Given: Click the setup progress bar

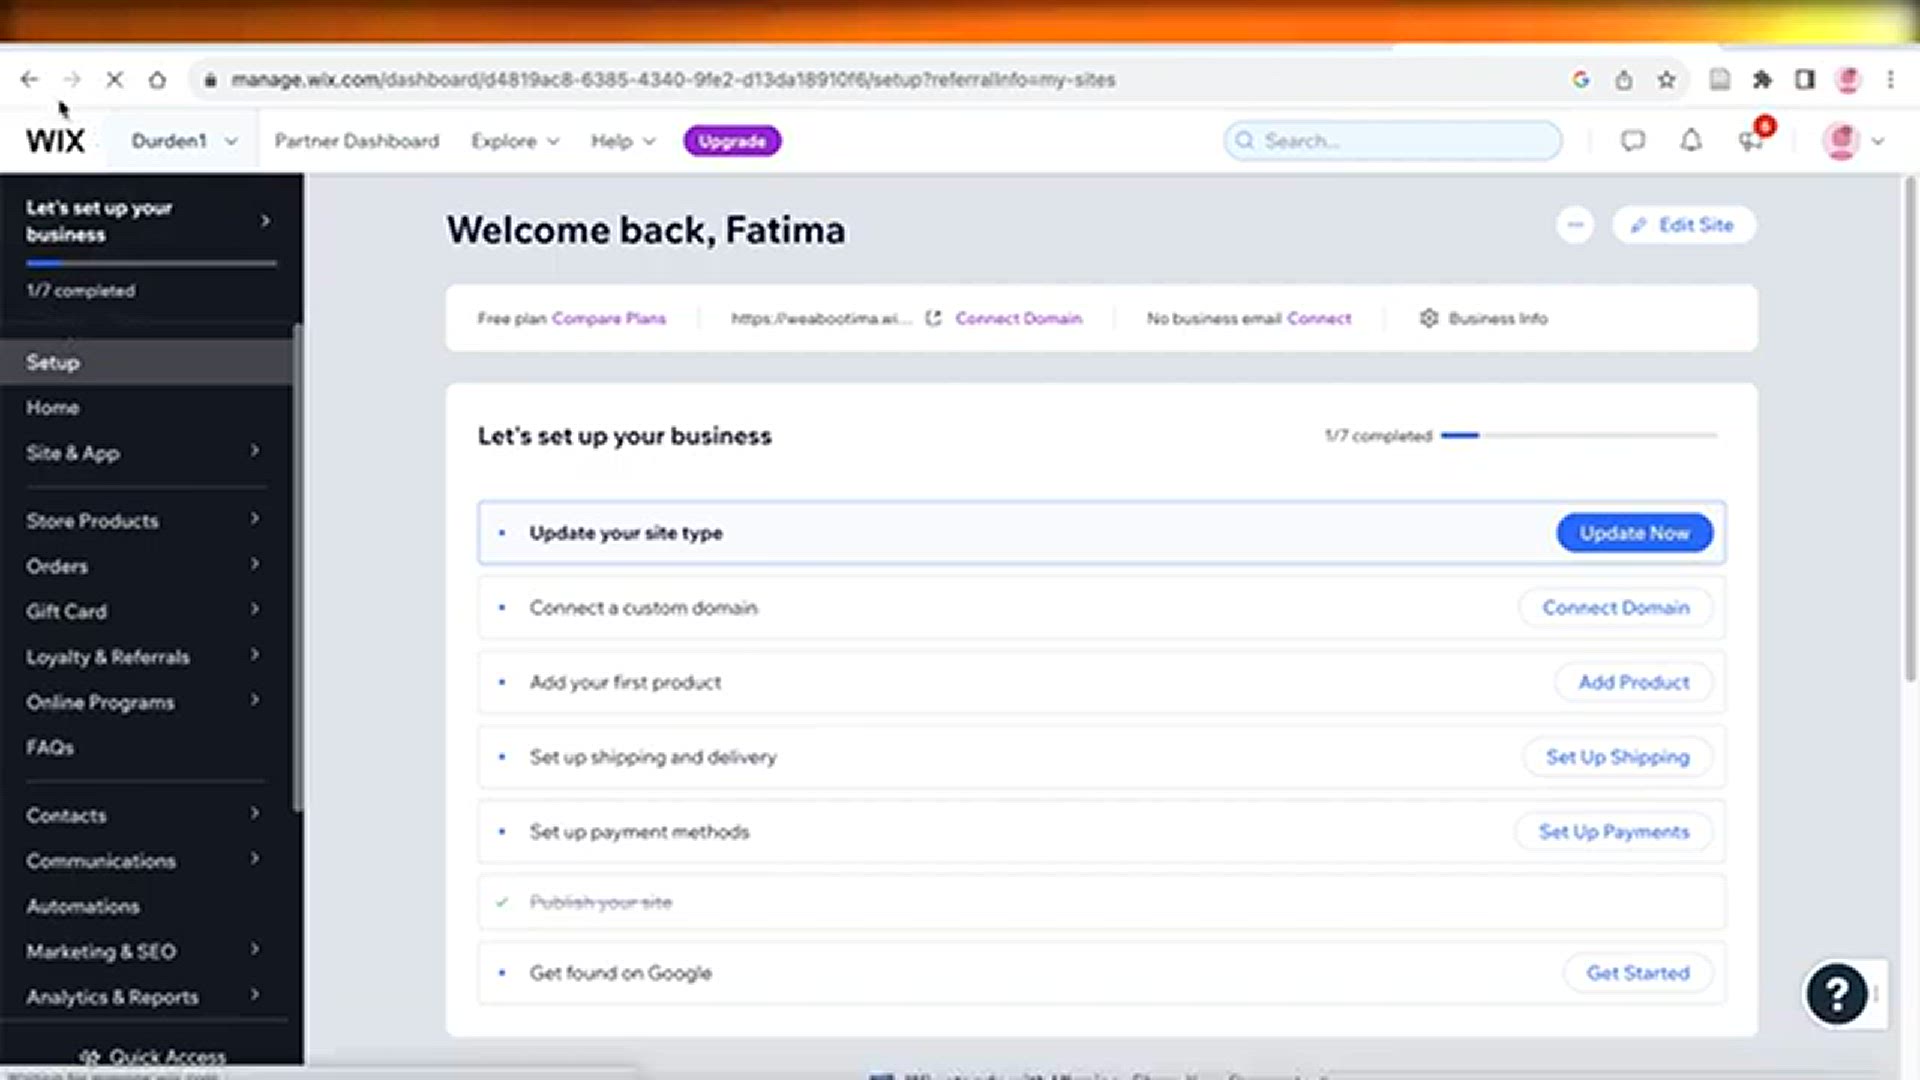Looking at the screenshot, I should 1578,435.
